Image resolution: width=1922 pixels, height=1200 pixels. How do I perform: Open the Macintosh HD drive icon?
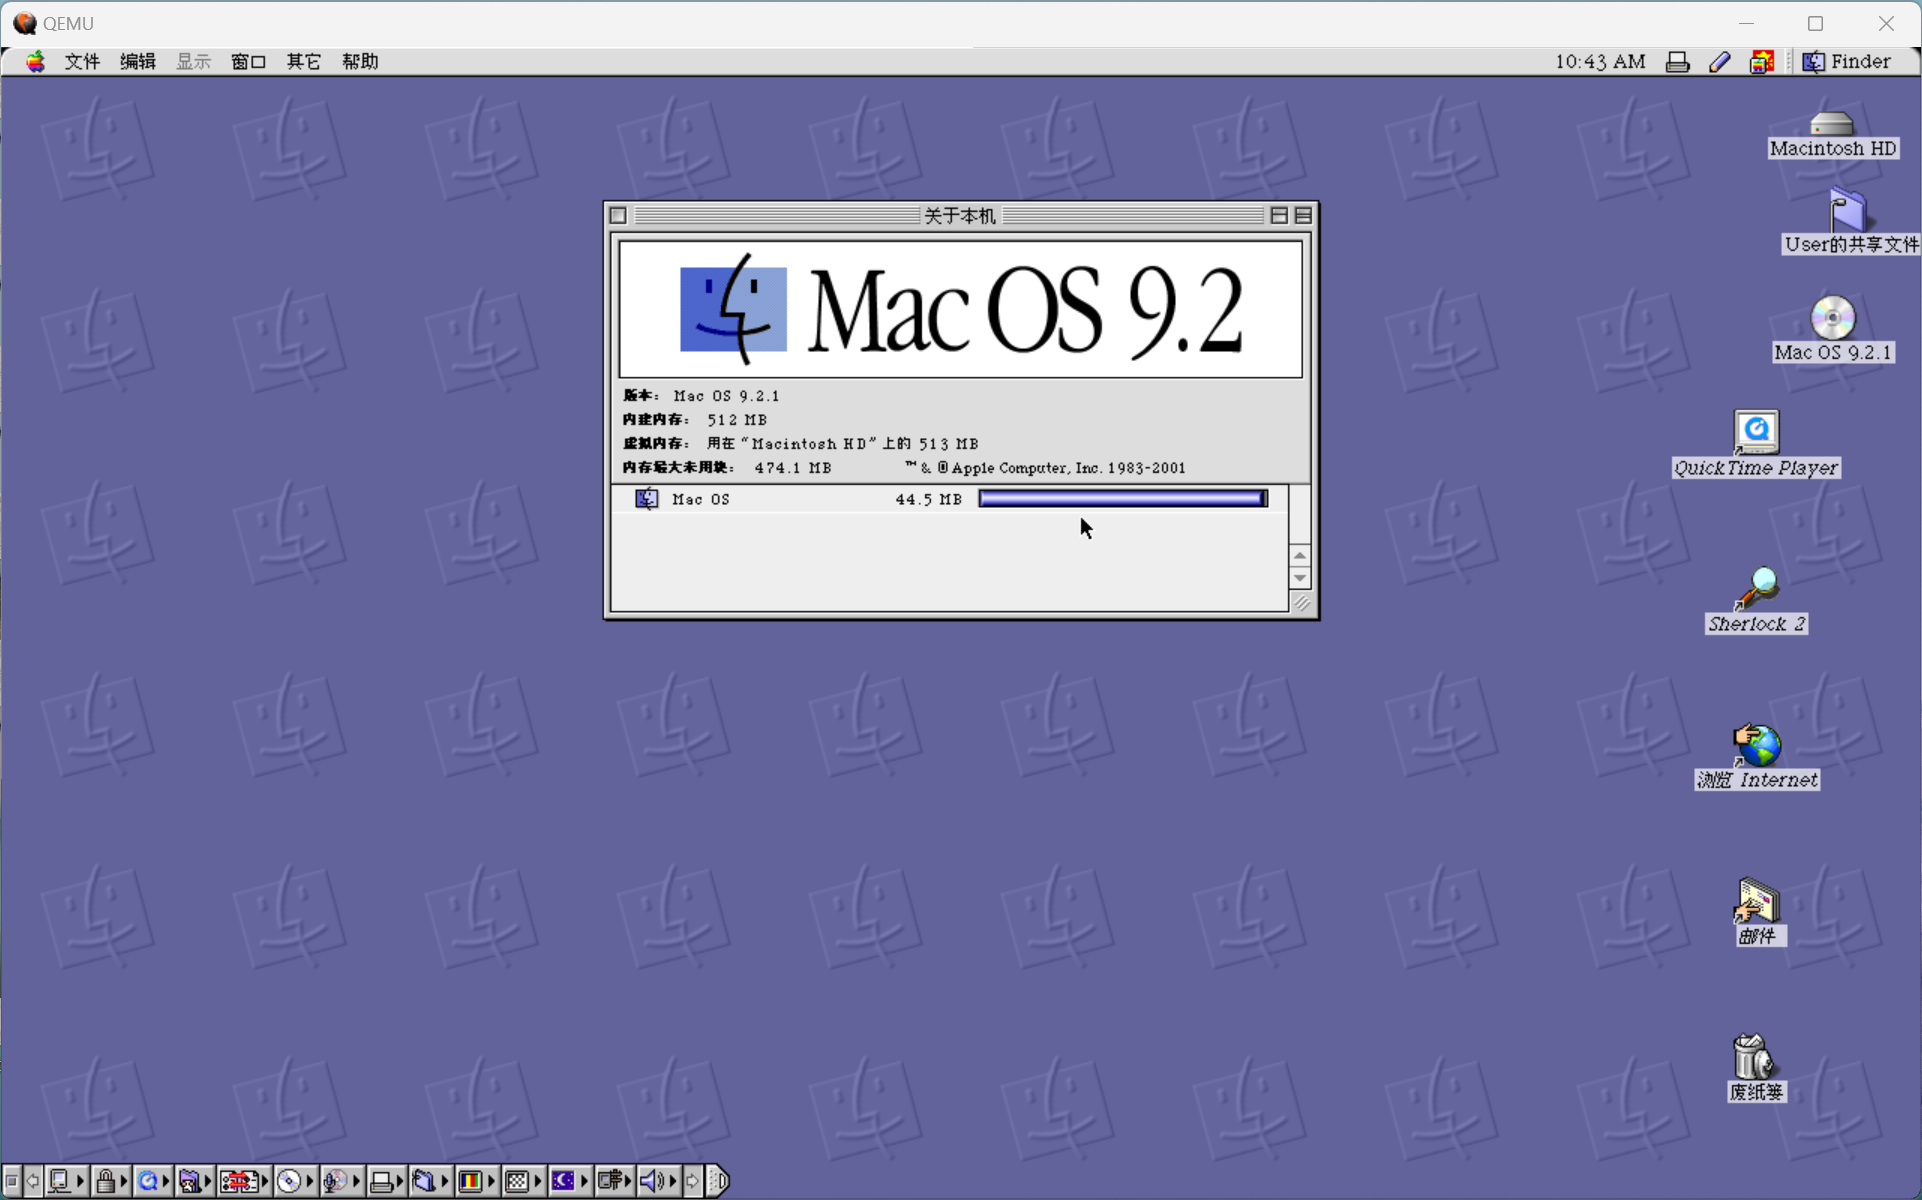click(1831, 124)
